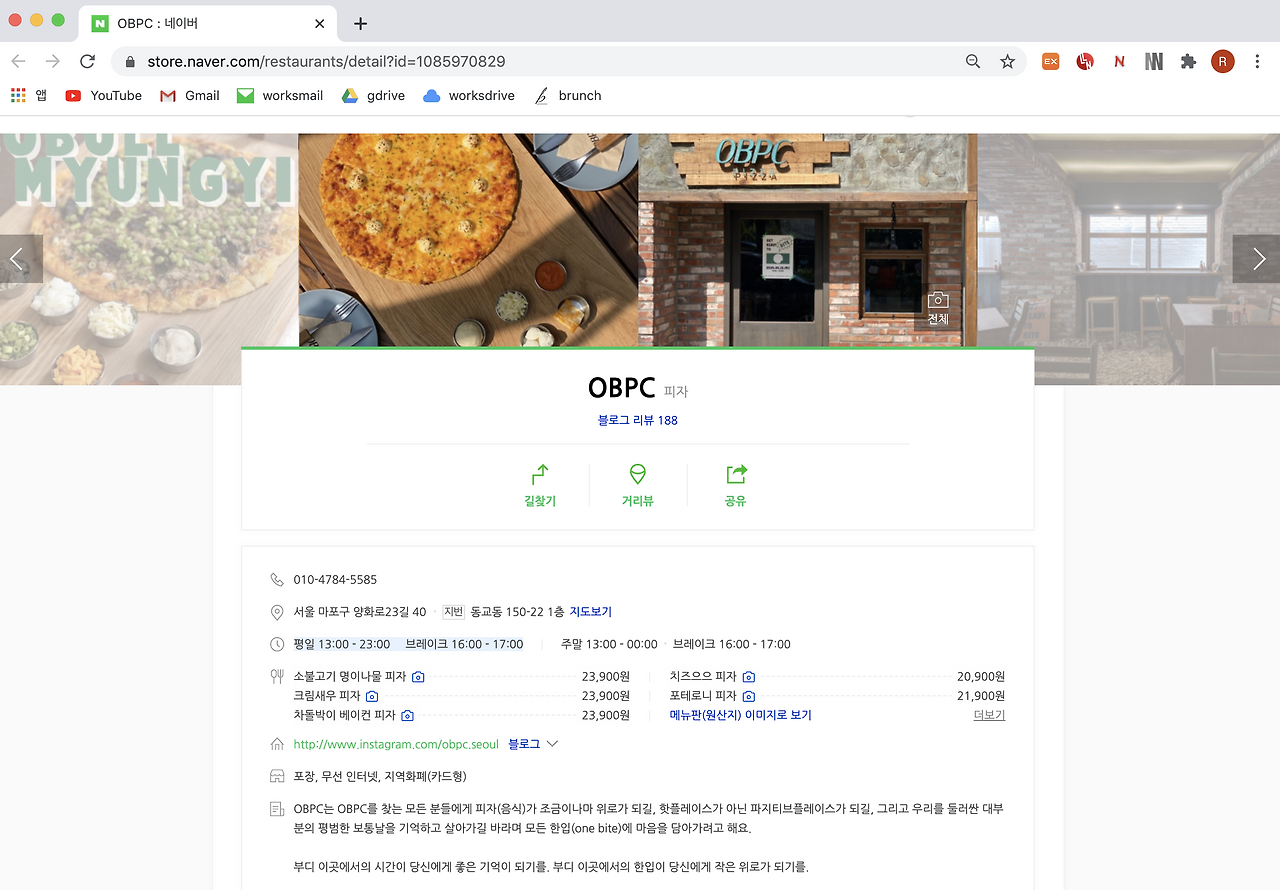The height and width of the screenshot is (890, 1280).
Task: Click the 길찾기 directions button
Action: tap(540, 486)
